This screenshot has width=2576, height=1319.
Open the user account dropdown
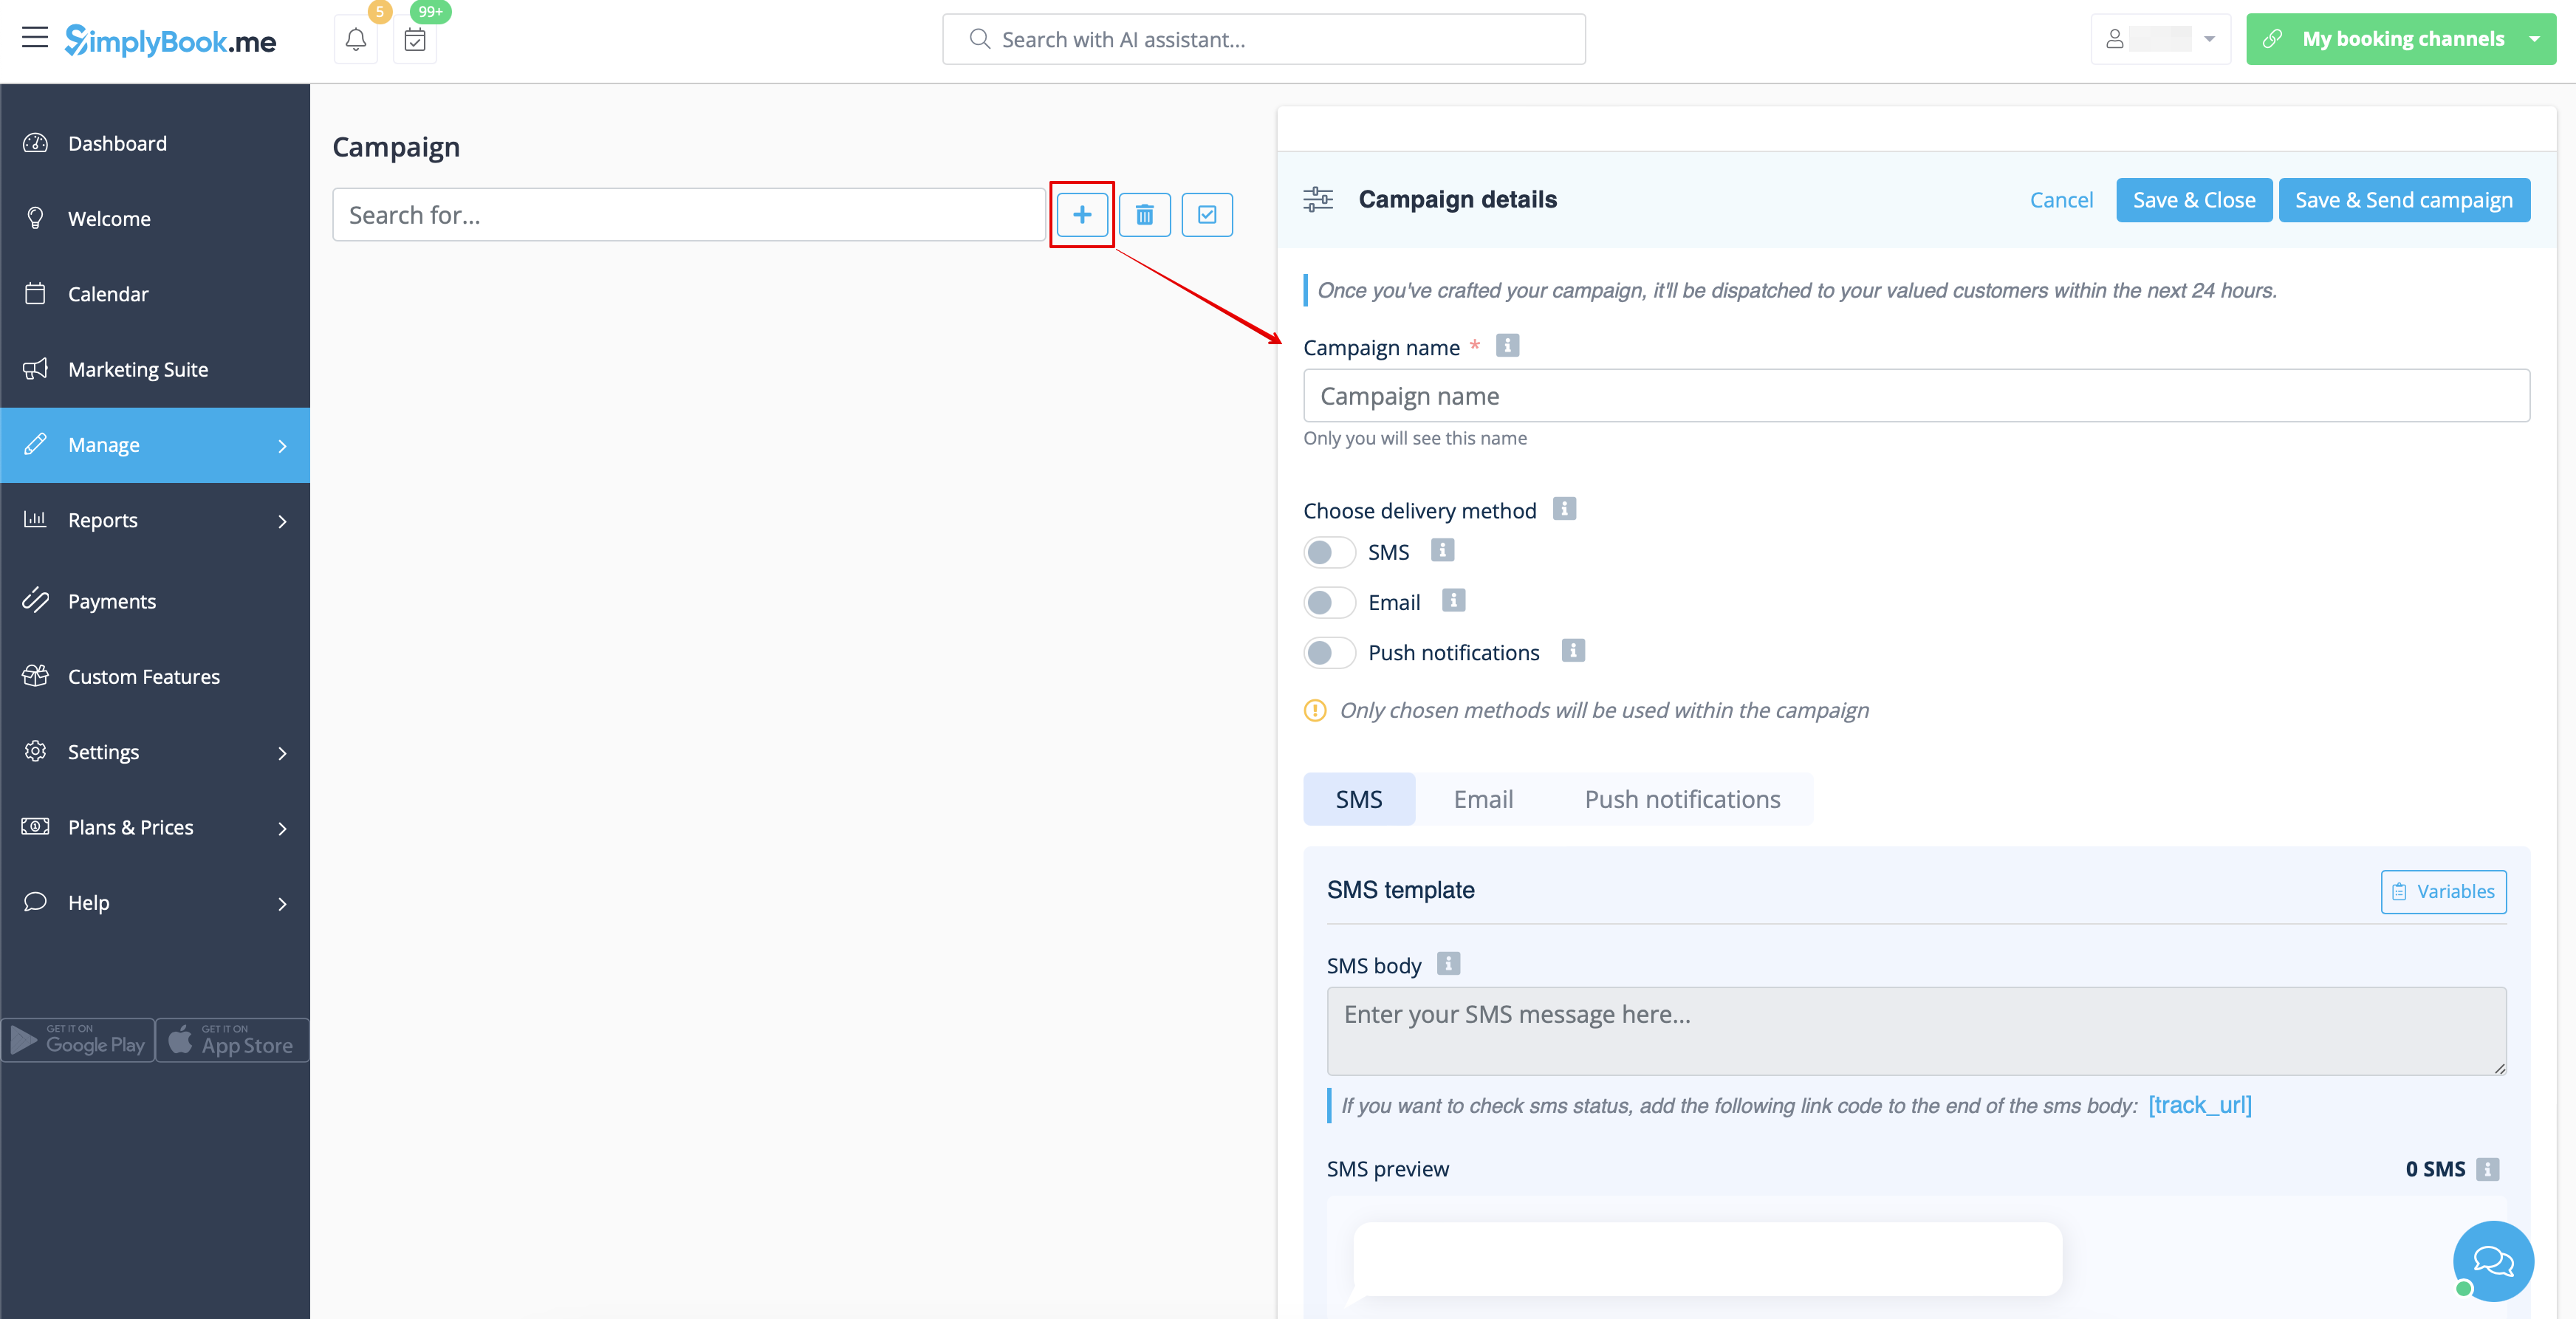coord(2160,39)
